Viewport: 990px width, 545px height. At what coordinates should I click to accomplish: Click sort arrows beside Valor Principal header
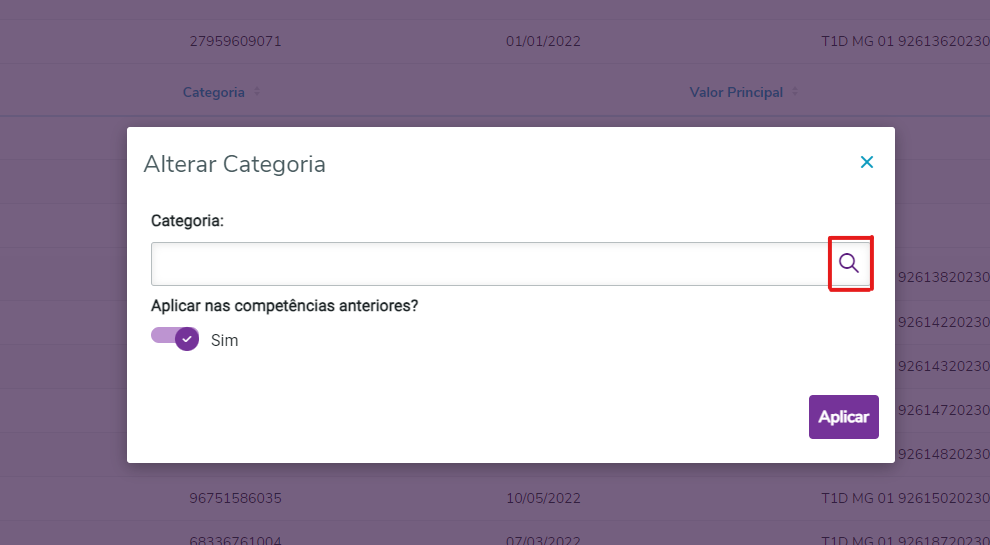click(x=795, y=92)
